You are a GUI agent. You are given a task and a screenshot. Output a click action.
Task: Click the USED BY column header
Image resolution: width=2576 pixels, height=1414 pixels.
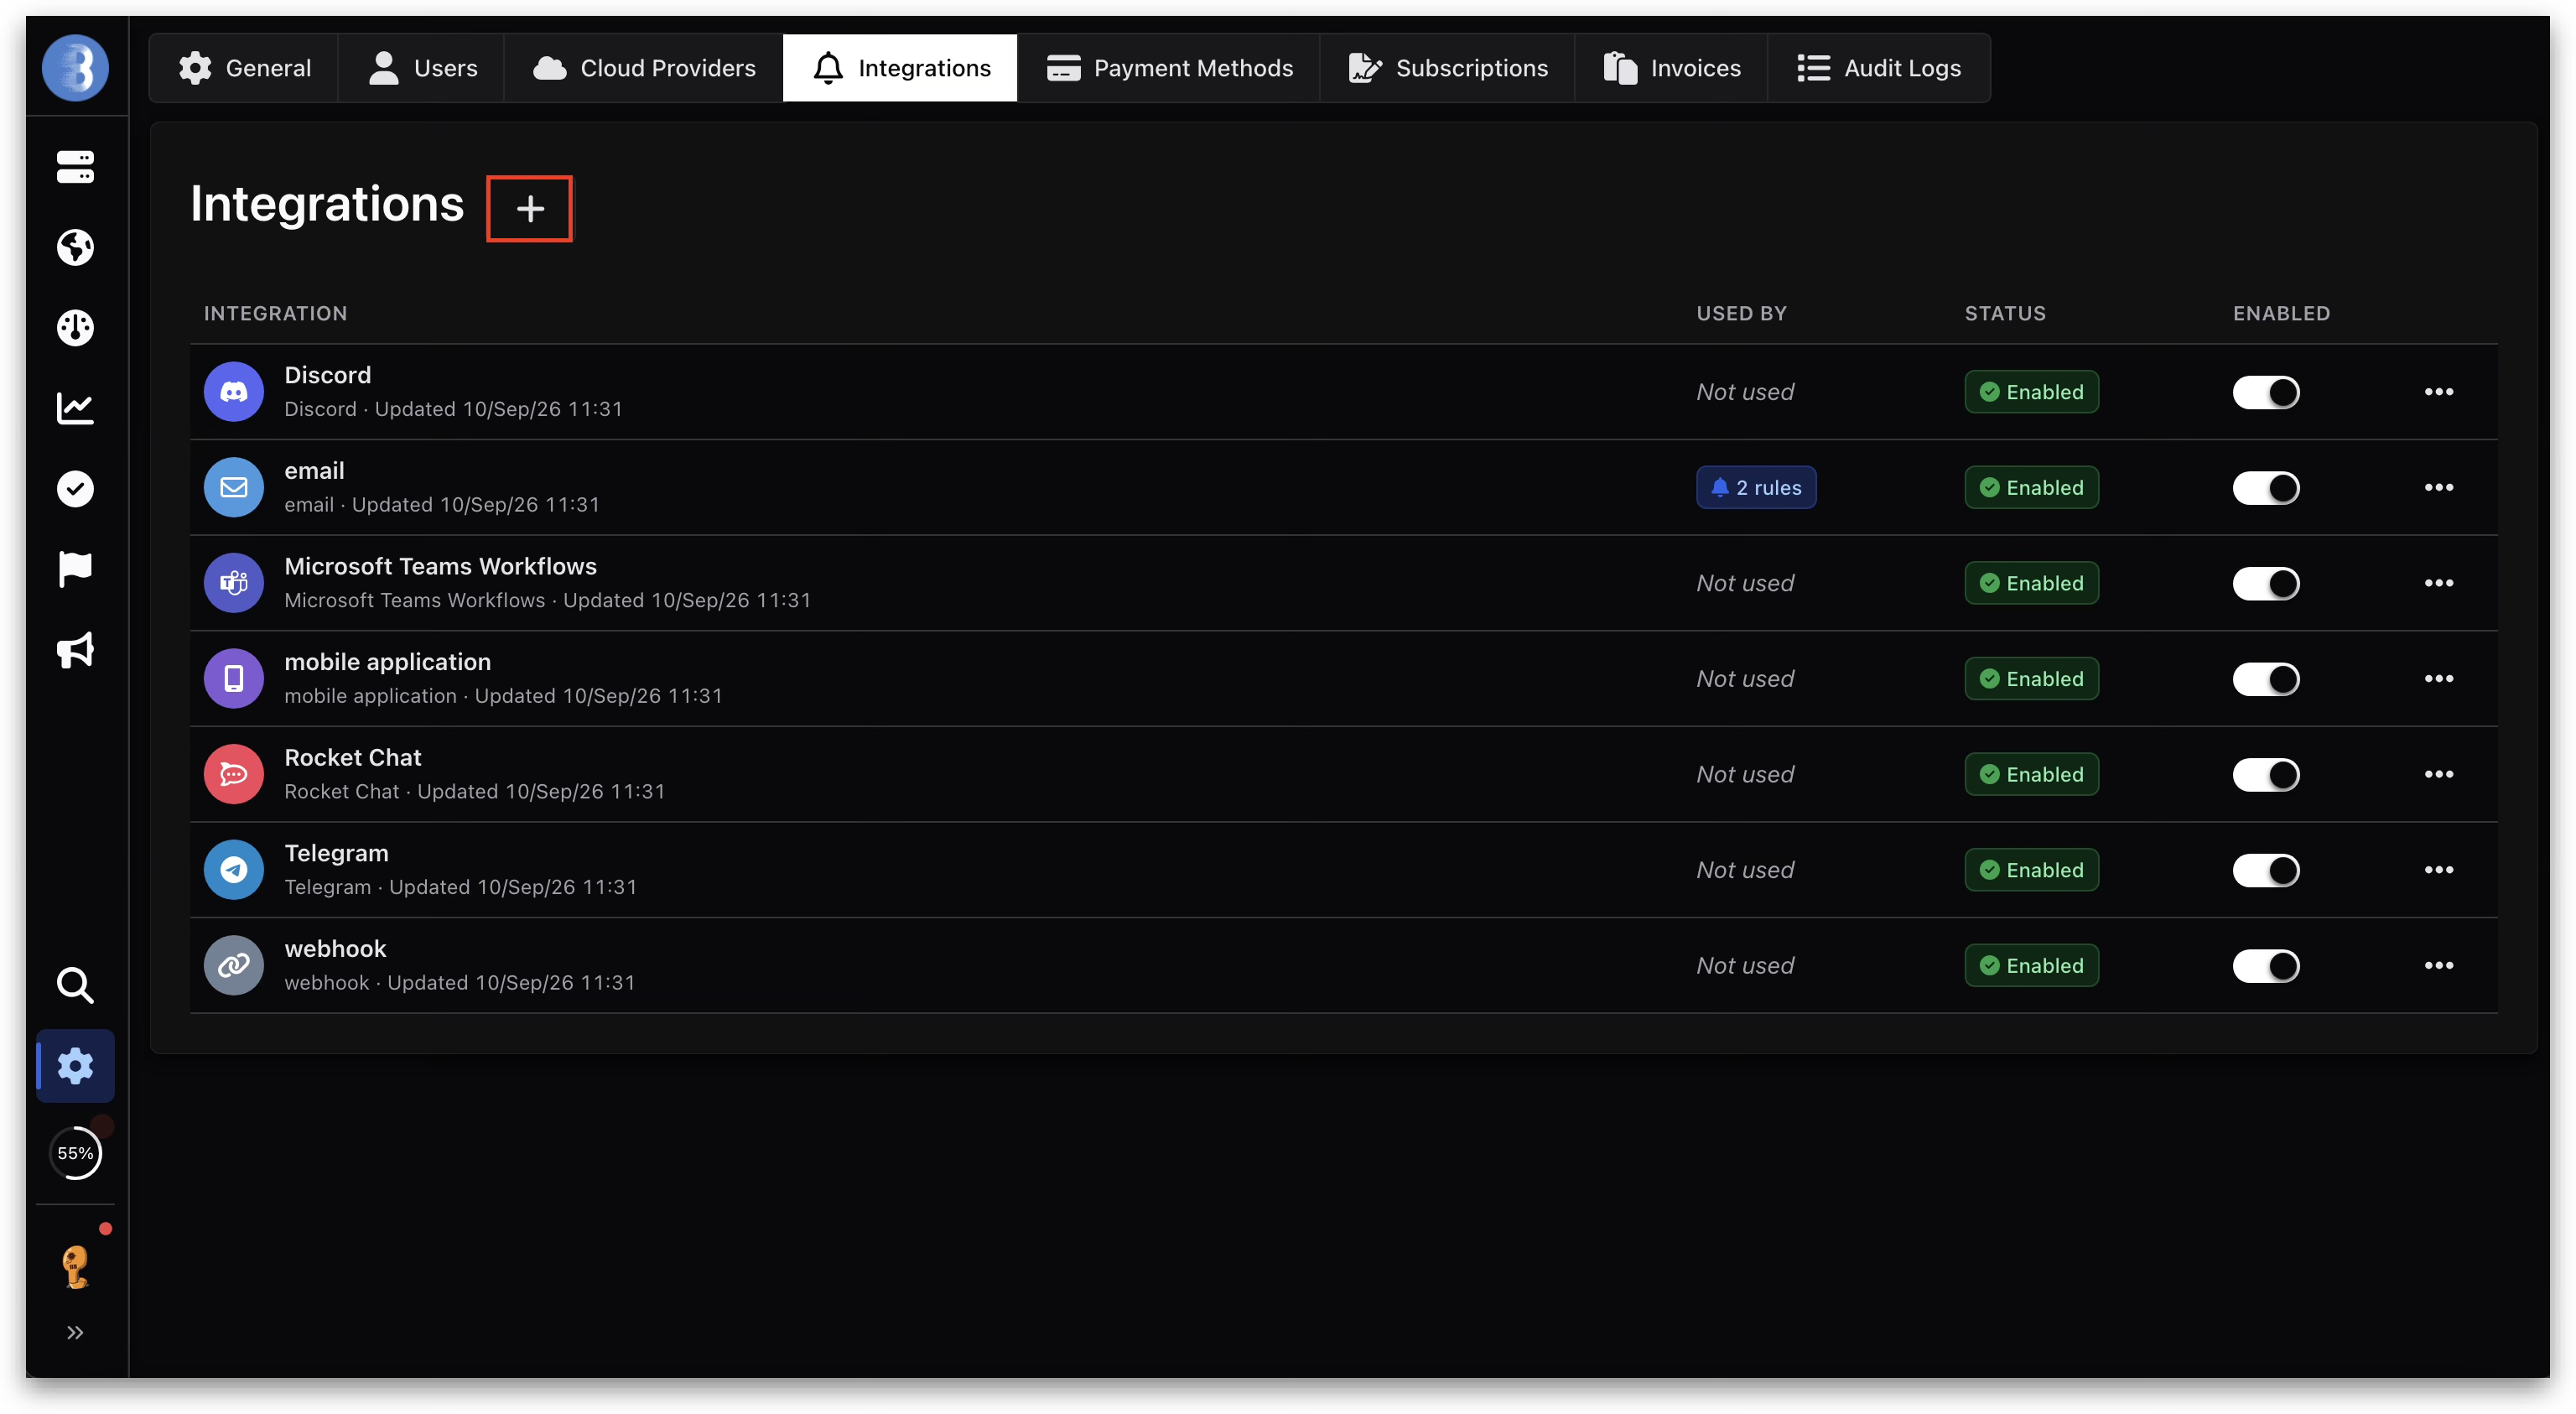click(1741, 313)
